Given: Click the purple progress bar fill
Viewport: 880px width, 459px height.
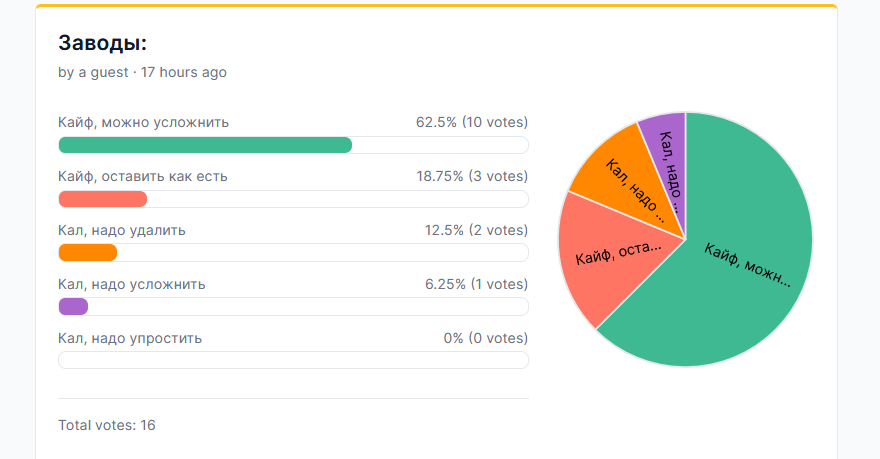Looking at the screenshot, I should (x=74, y=307).
